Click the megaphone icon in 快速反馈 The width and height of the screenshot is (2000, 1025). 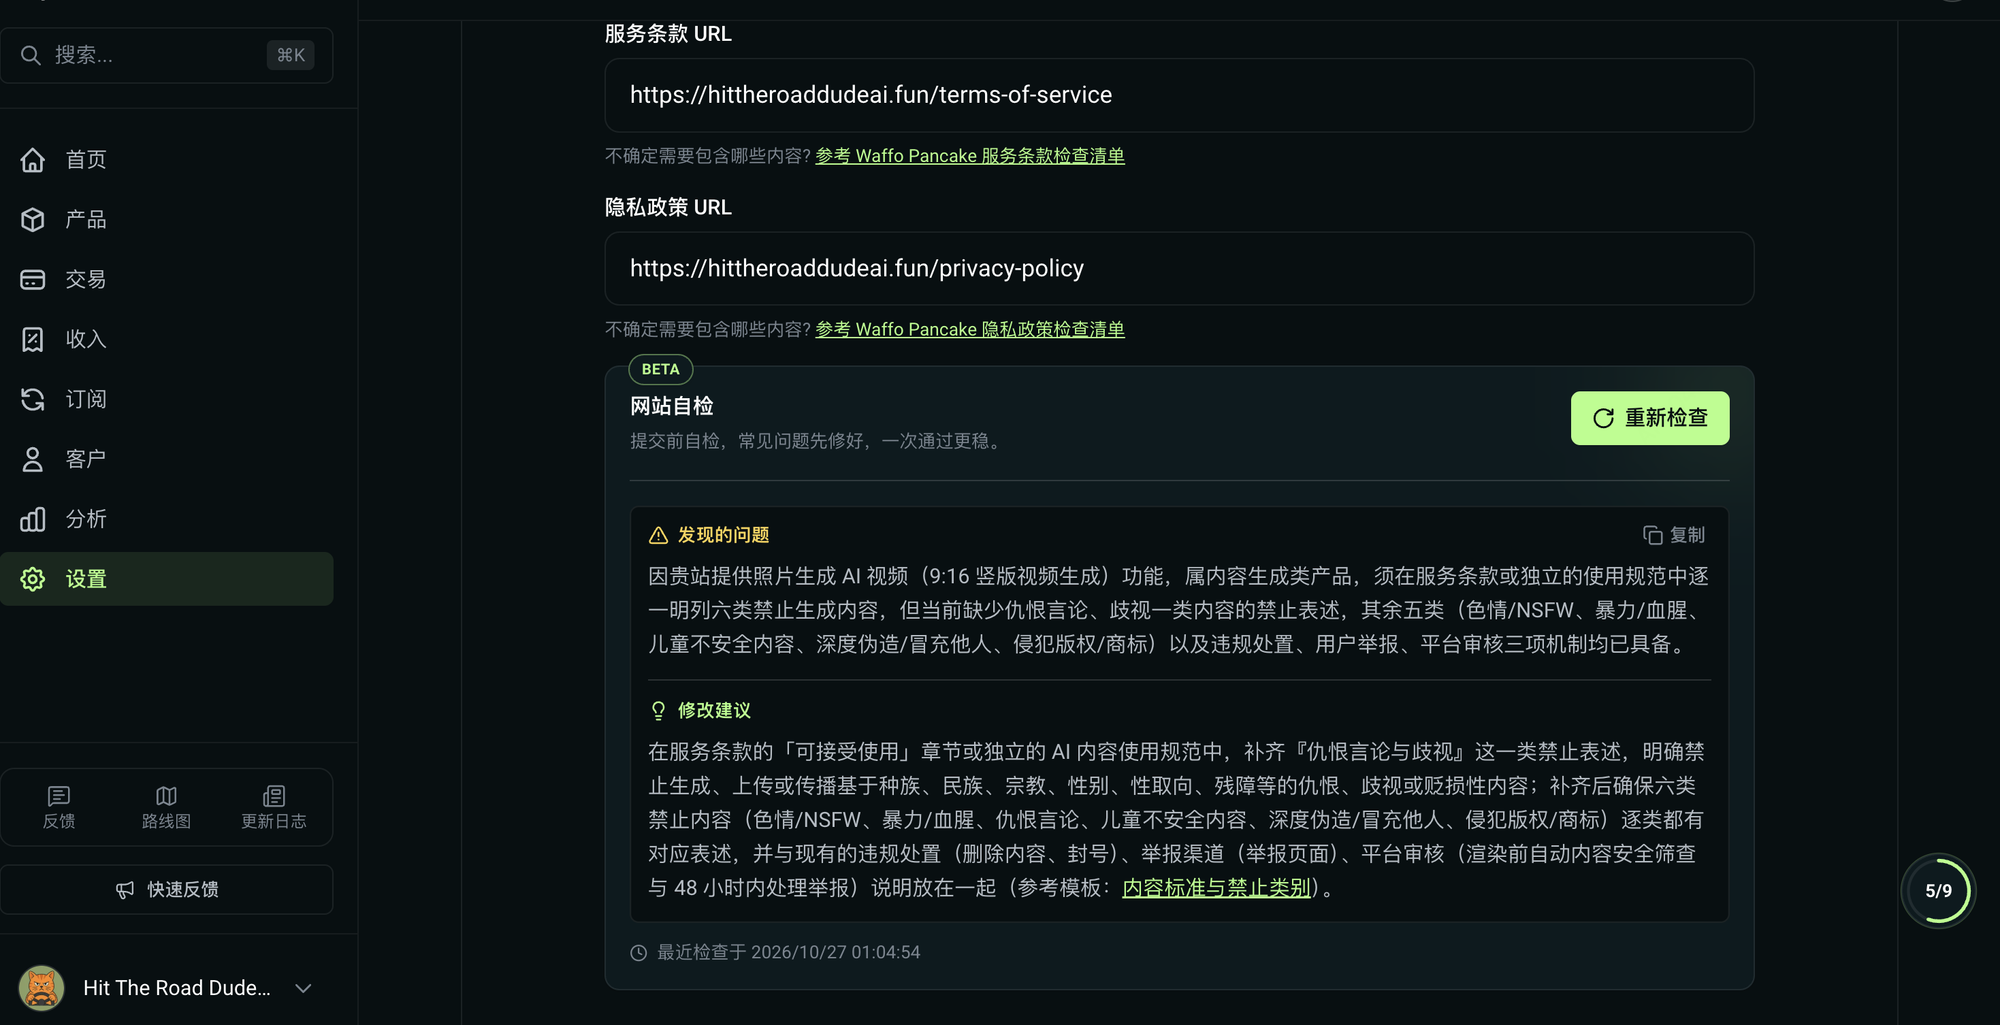[125, 890]
